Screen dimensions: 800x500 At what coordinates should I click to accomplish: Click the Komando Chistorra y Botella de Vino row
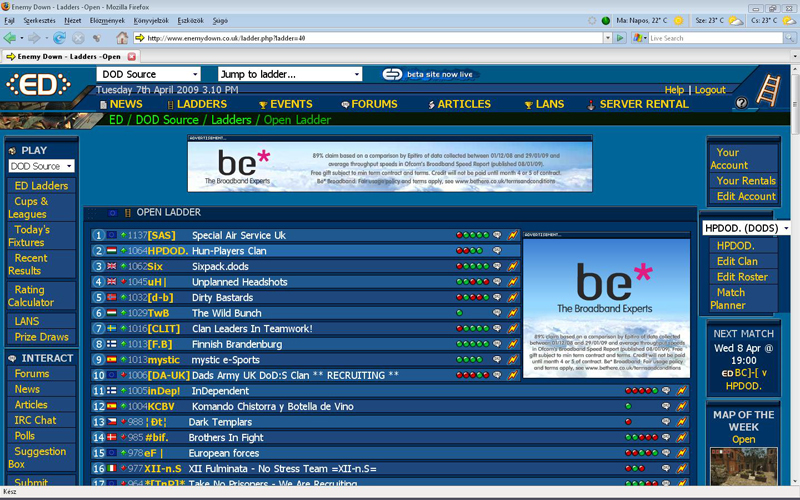point(390,407)
